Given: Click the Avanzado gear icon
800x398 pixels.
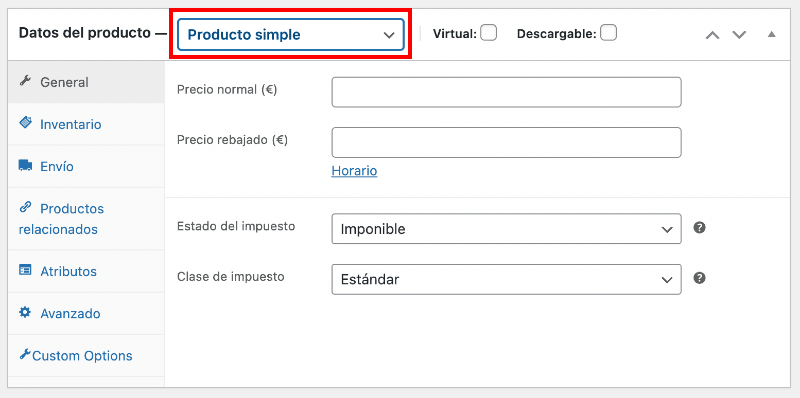Looking at the screenshot, I should pyautogui.click(x=25, y=312).
